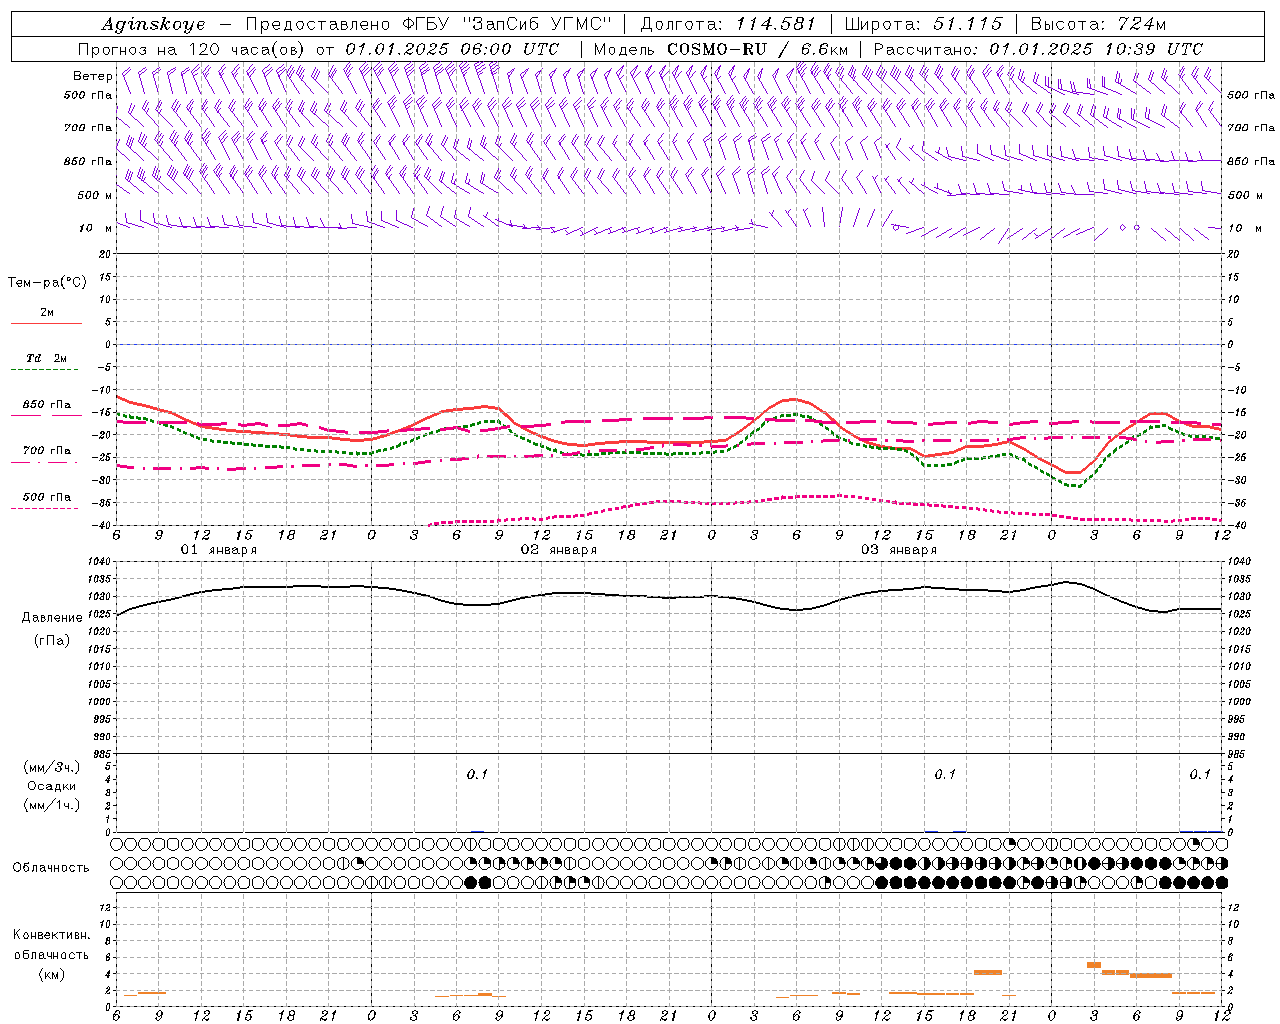Click the Ветер wind panel label
Viewport: 1280px width, 1024px height.
click(92, 76)
